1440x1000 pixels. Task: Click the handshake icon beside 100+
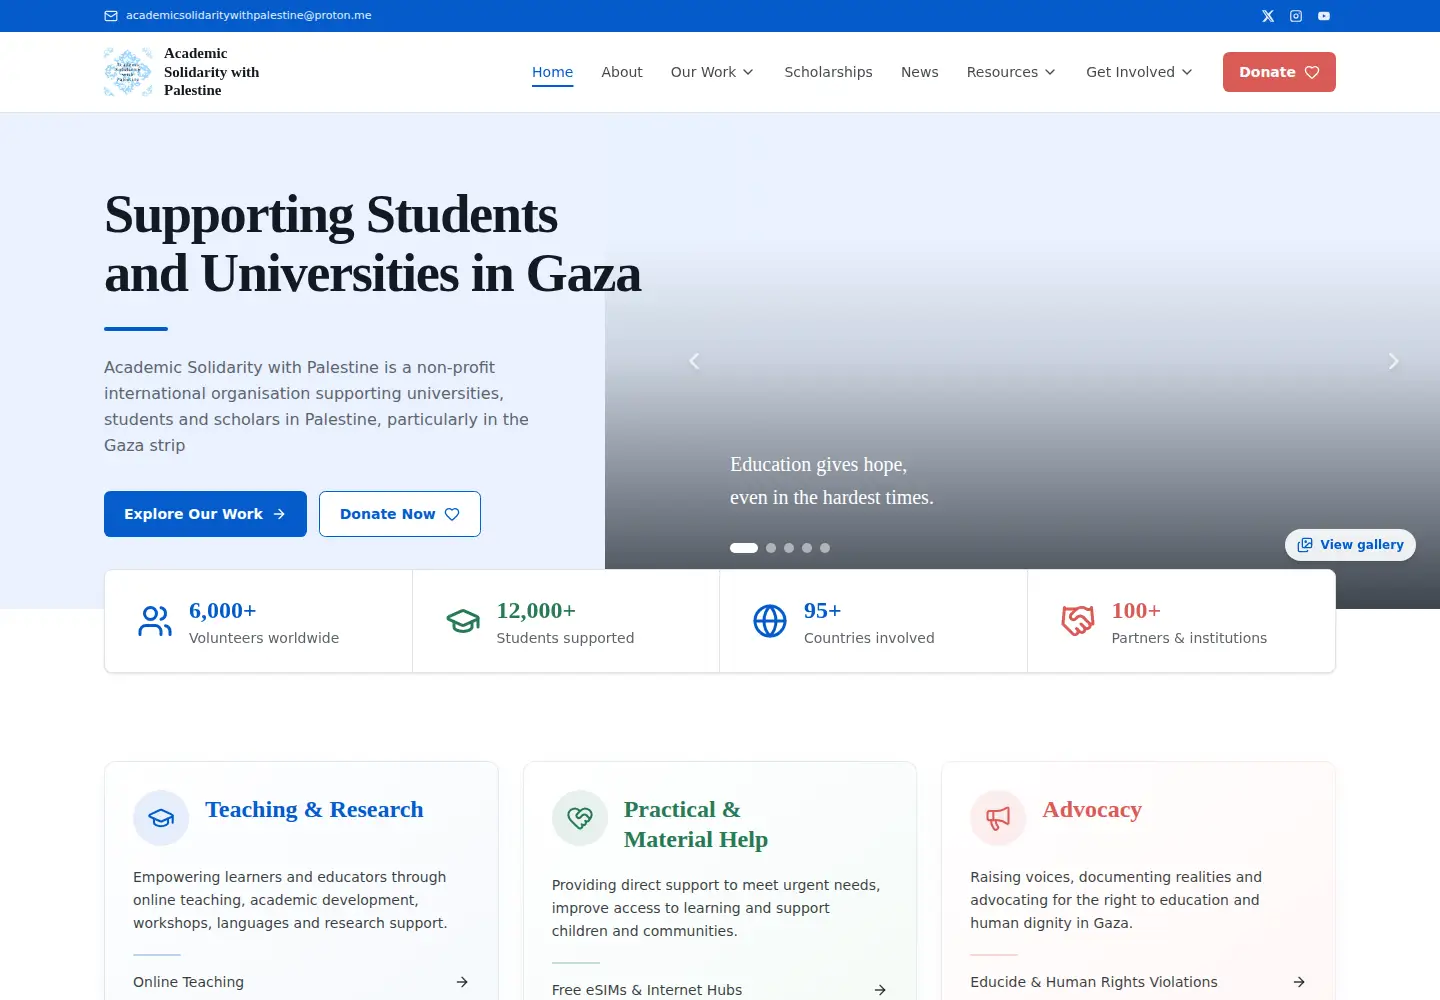(x=1078, y=621)
